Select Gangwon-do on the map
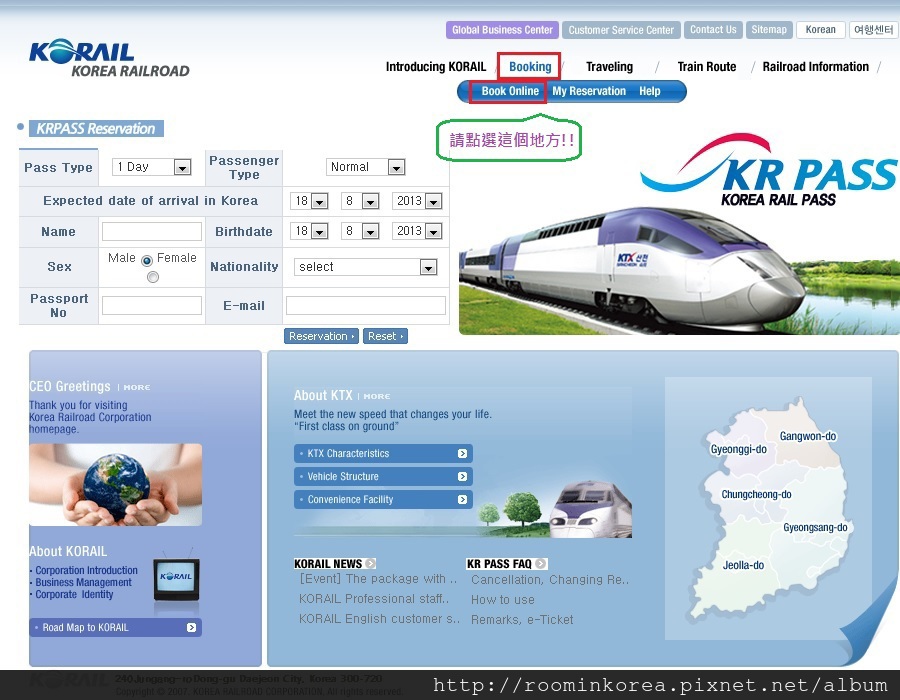Screen dimensions: 900x700 808,436
